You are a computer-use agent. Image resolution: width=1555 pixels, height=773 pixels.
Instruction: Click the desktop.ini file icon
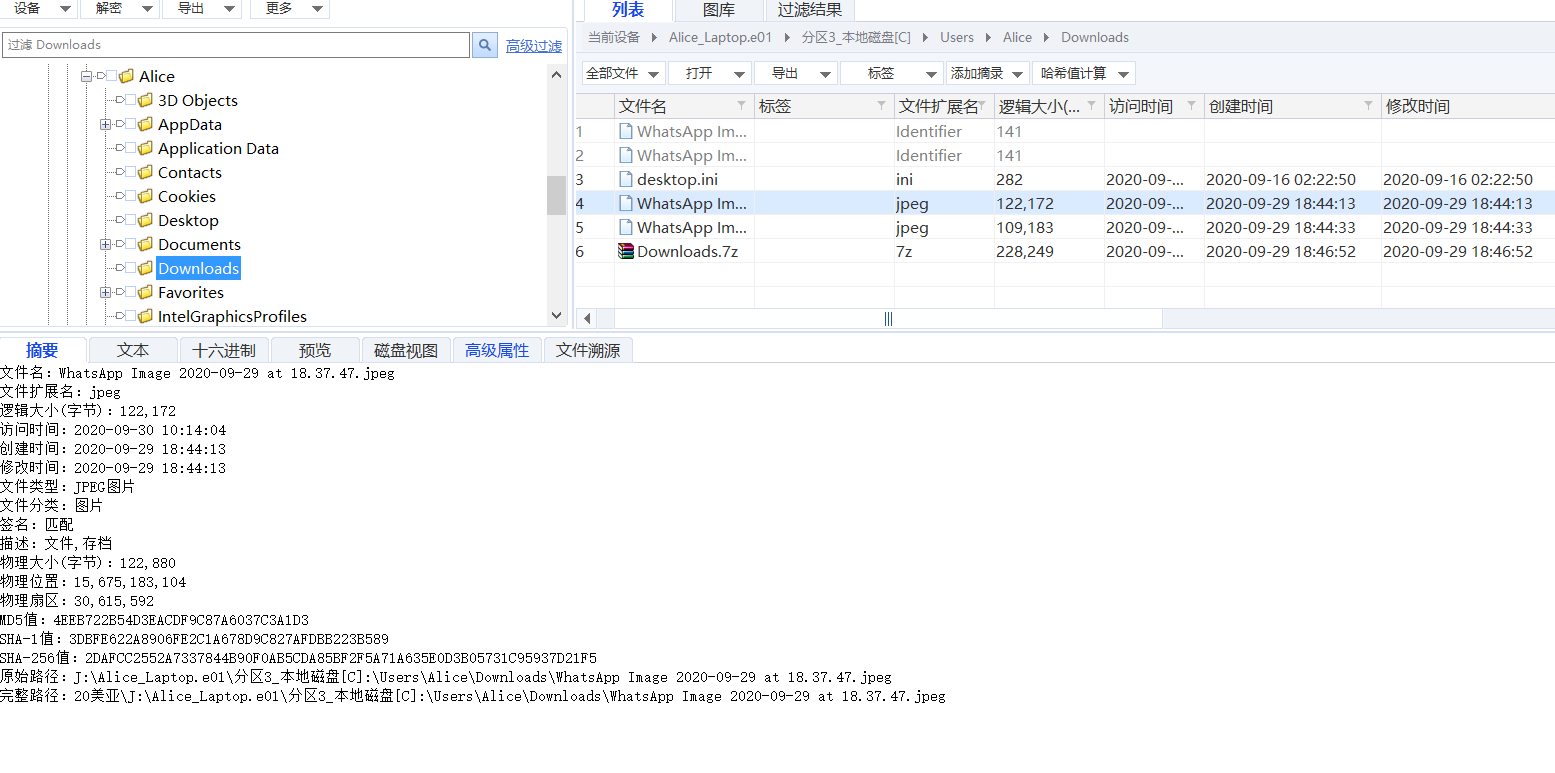[626, 179]
